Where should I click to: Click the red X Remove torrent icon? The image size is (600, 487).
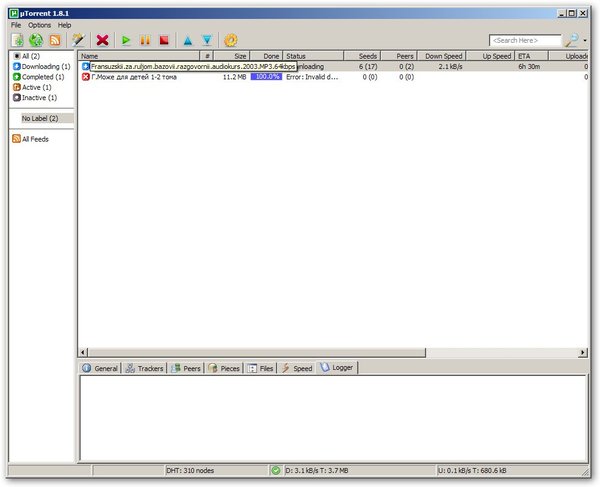103,40
